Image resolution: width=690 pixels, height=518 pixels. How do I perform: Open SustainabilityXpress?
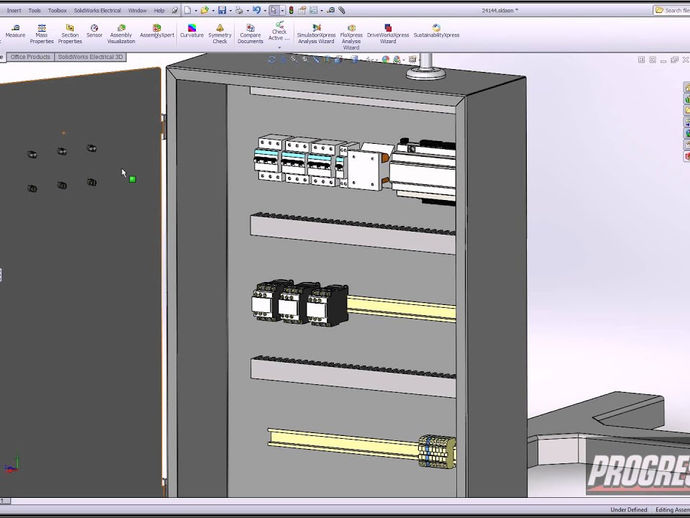tap(436, 32)
